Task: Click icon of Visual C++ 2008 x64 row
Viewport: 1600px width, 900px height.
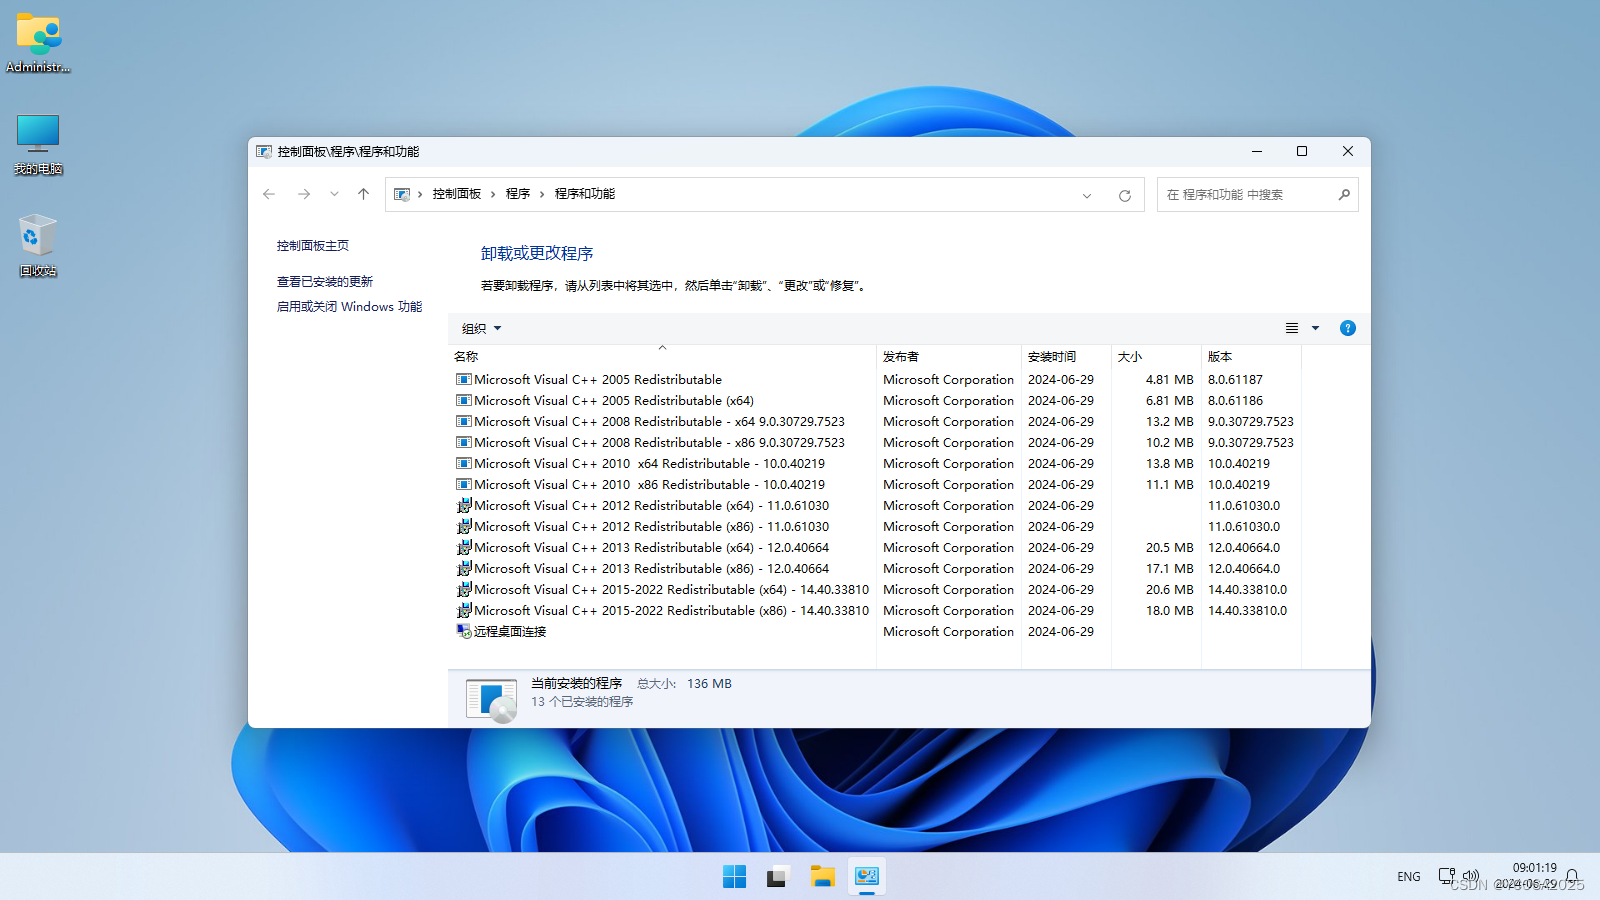Action: coord(464,422)
